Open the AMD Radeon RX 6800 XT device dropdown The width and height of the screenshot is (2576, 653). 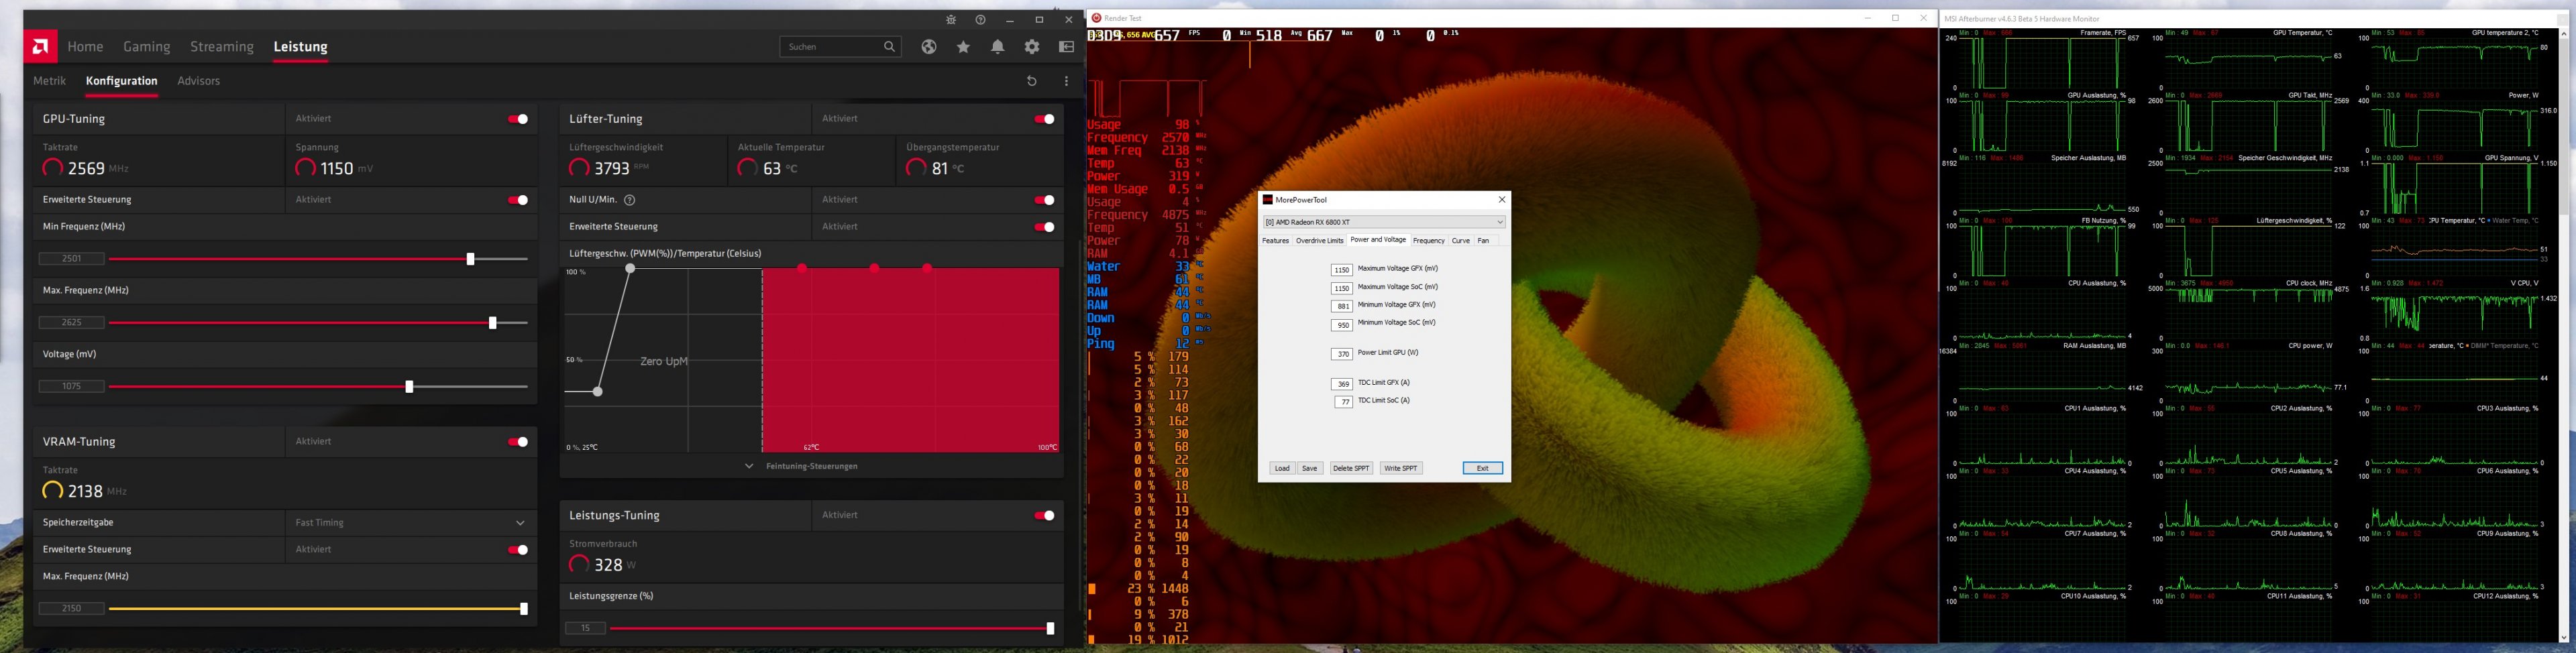[x=1384, y=222]
